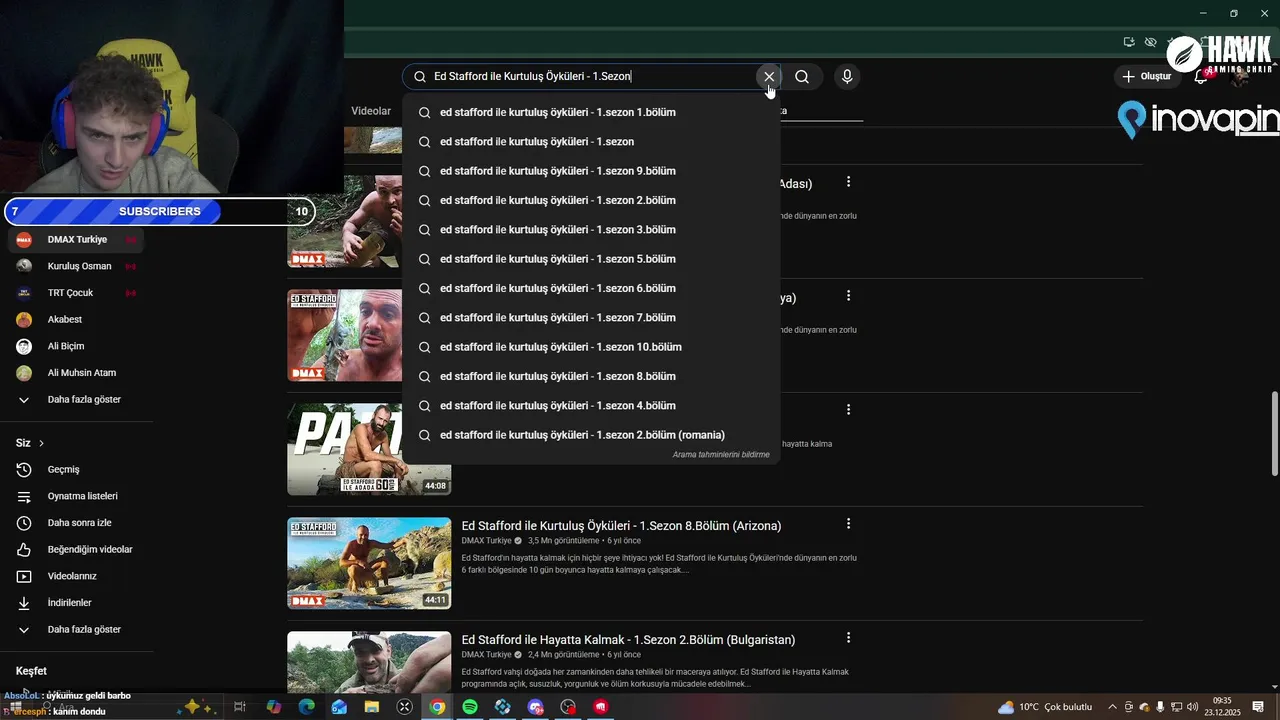Open TRT Çocuk subscription channel
The height and width of the screenshot is (720, 1280).
coord(76,293)
